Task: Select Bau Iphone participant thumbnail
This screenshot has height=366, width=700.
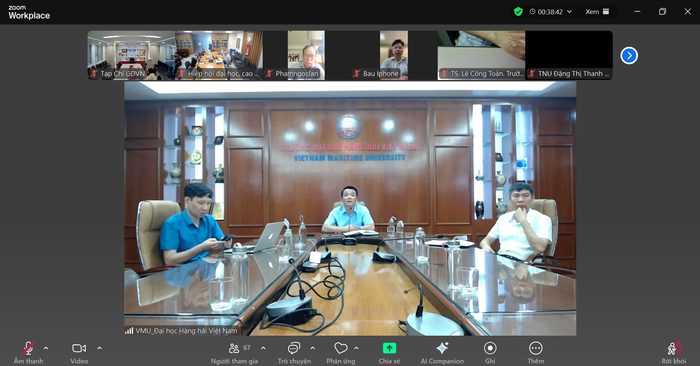Action: [394, 55]
